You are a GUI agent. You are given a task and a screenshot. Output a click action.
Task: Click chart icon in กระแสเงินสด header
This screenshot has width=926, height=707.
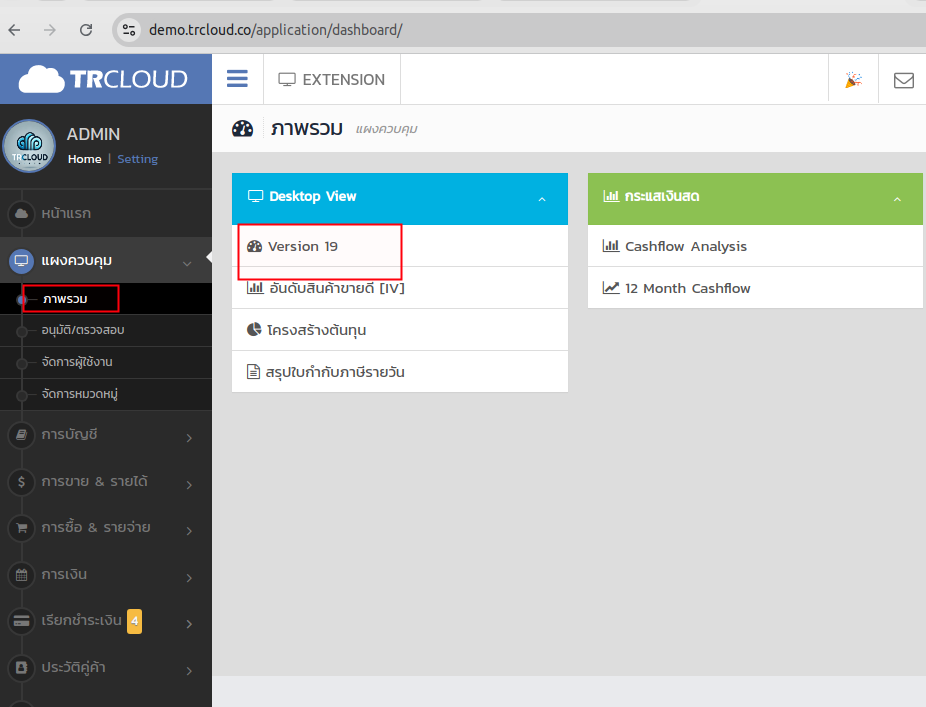tap(611, 196)
